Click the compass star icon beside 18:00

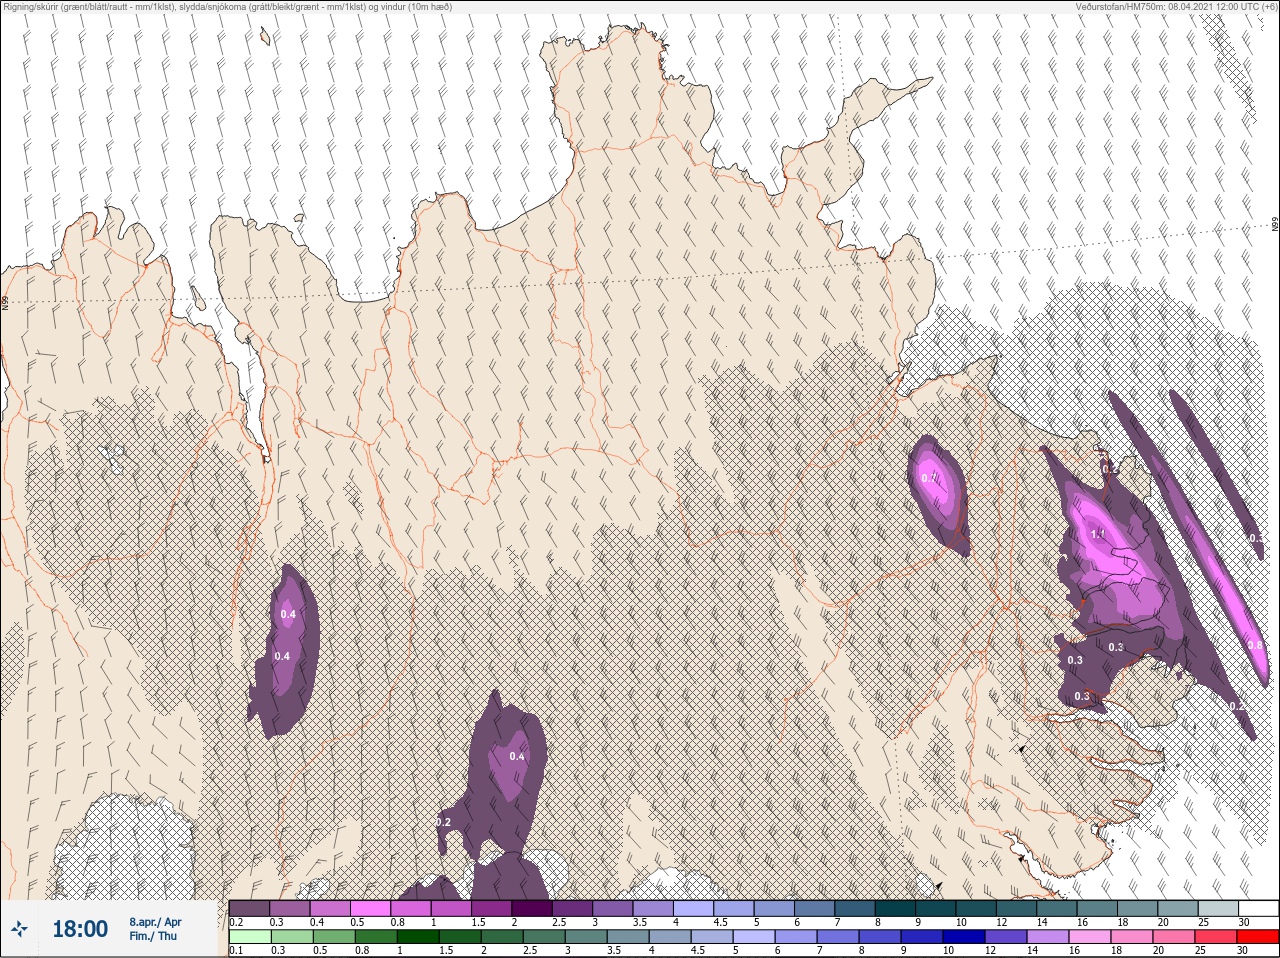coord(21,929)
